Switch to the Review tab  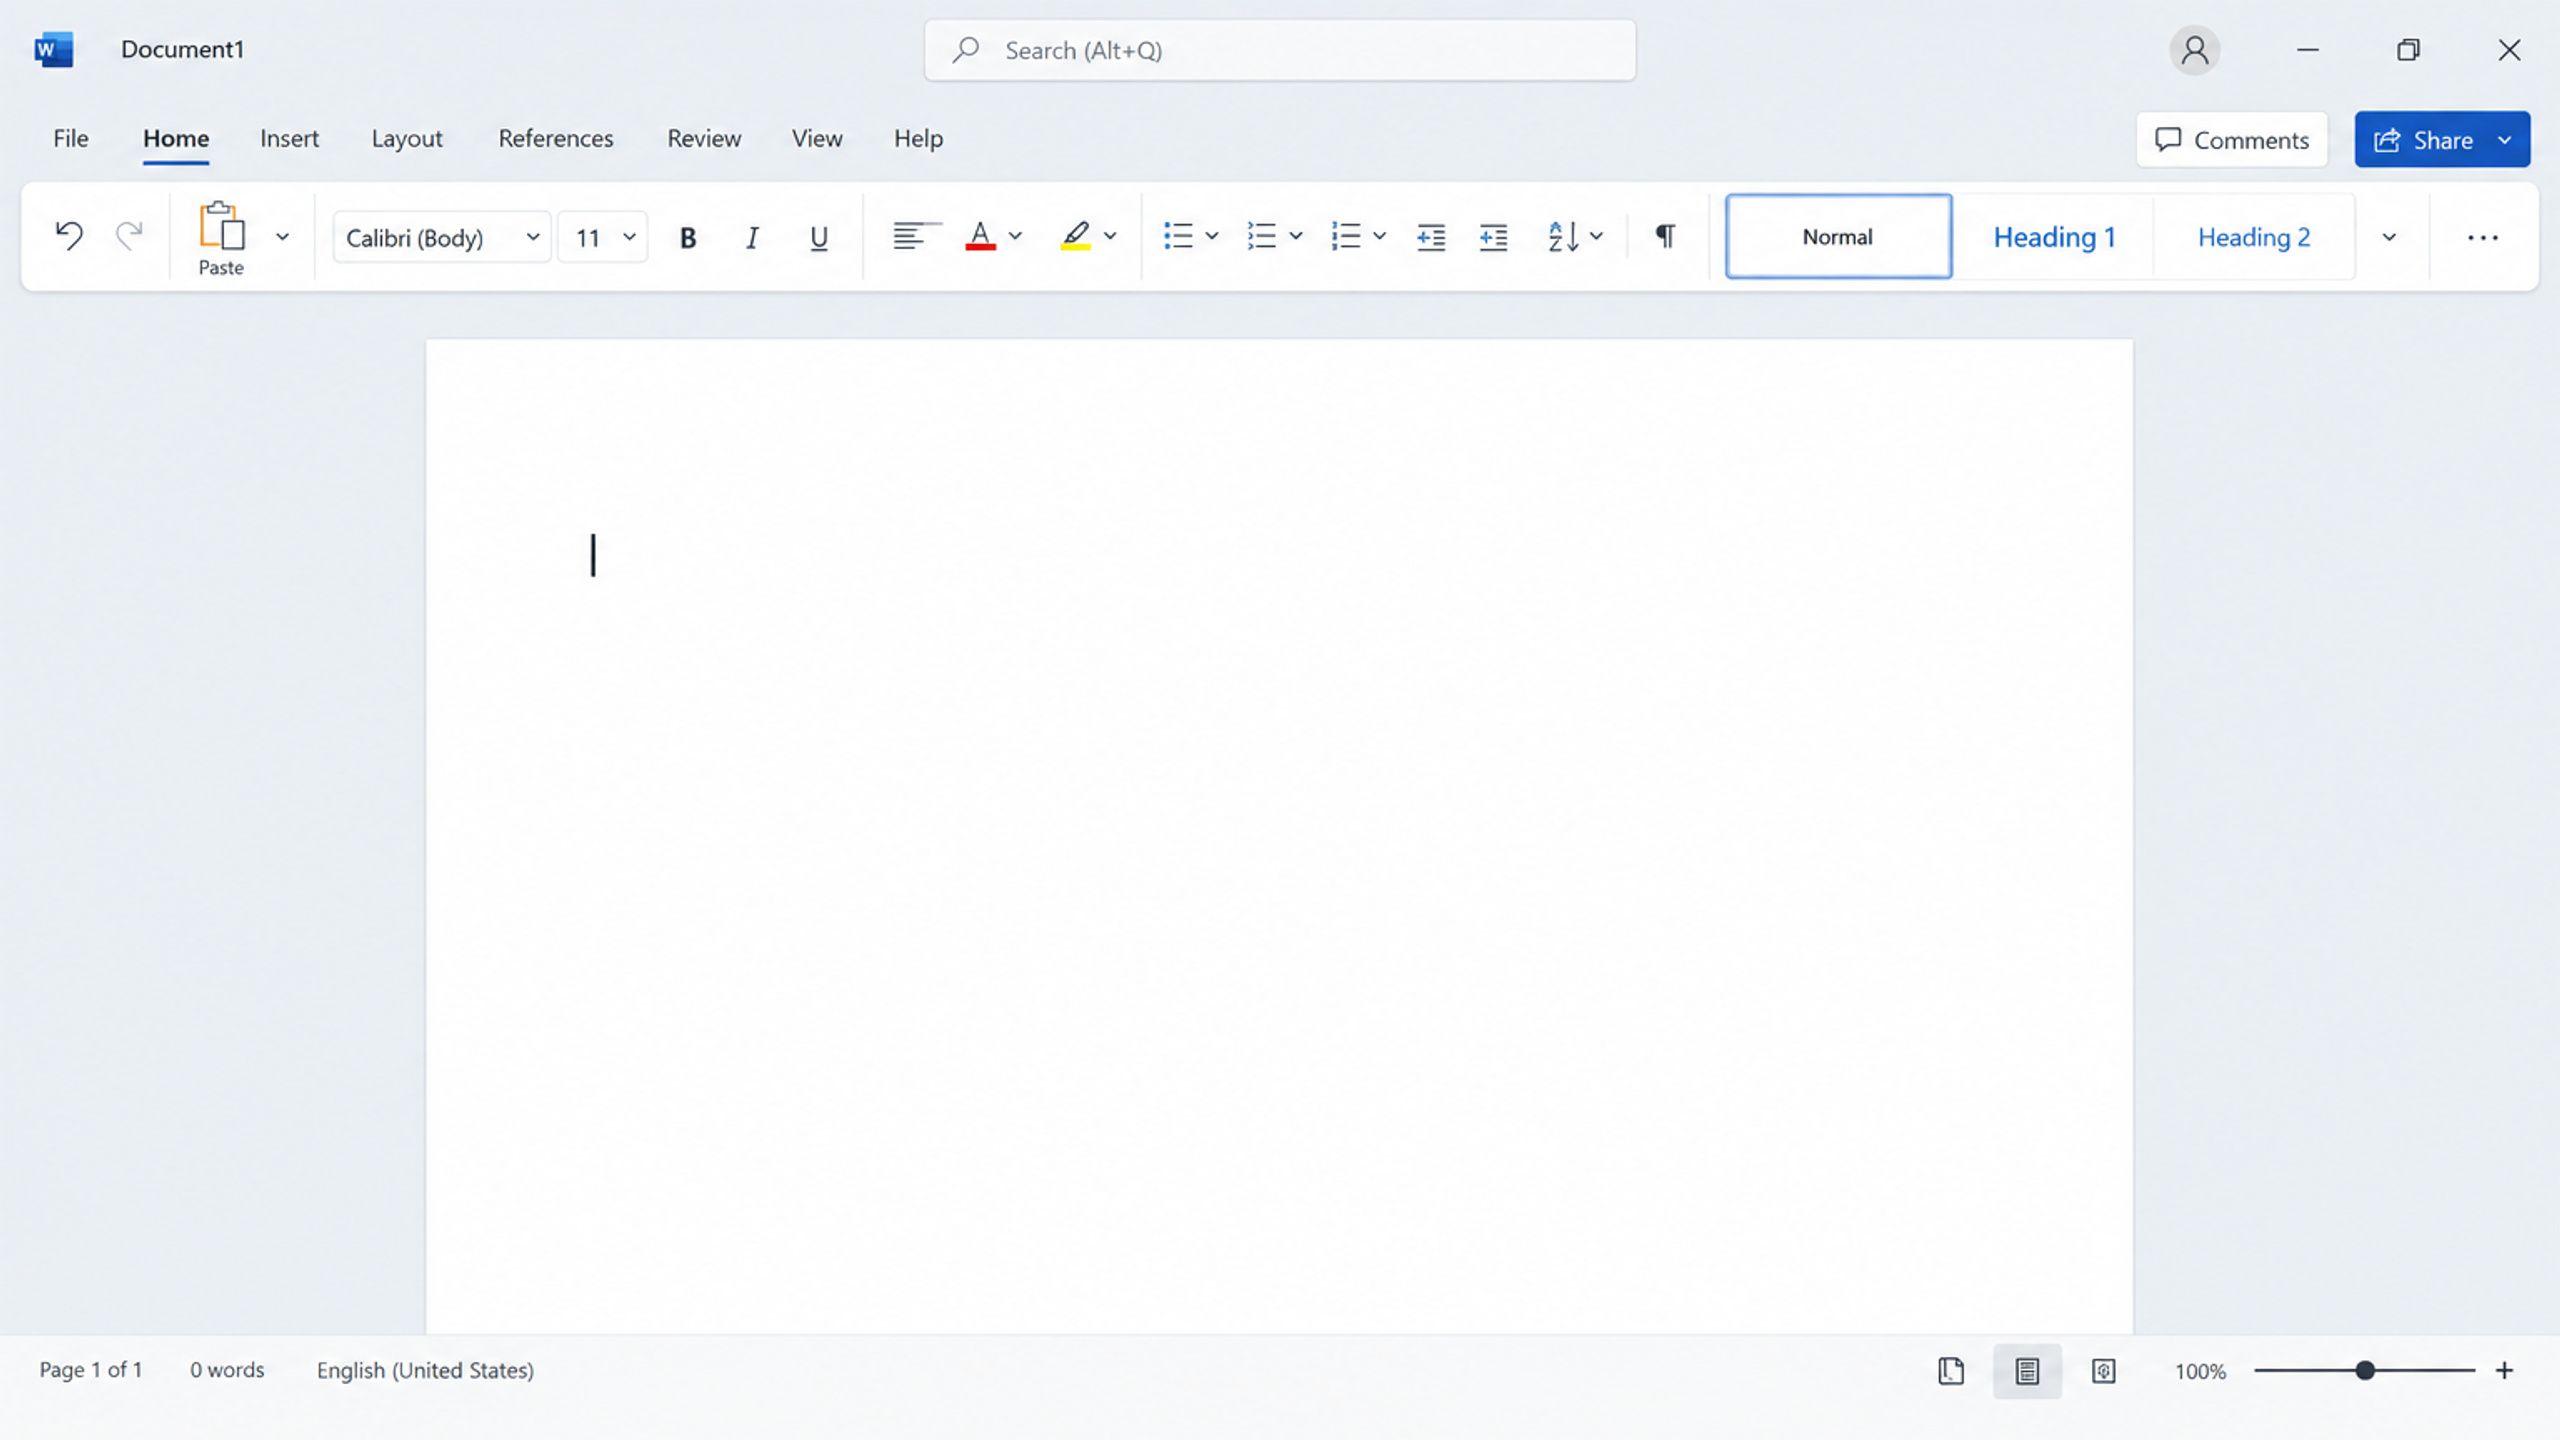coord(704,138)
